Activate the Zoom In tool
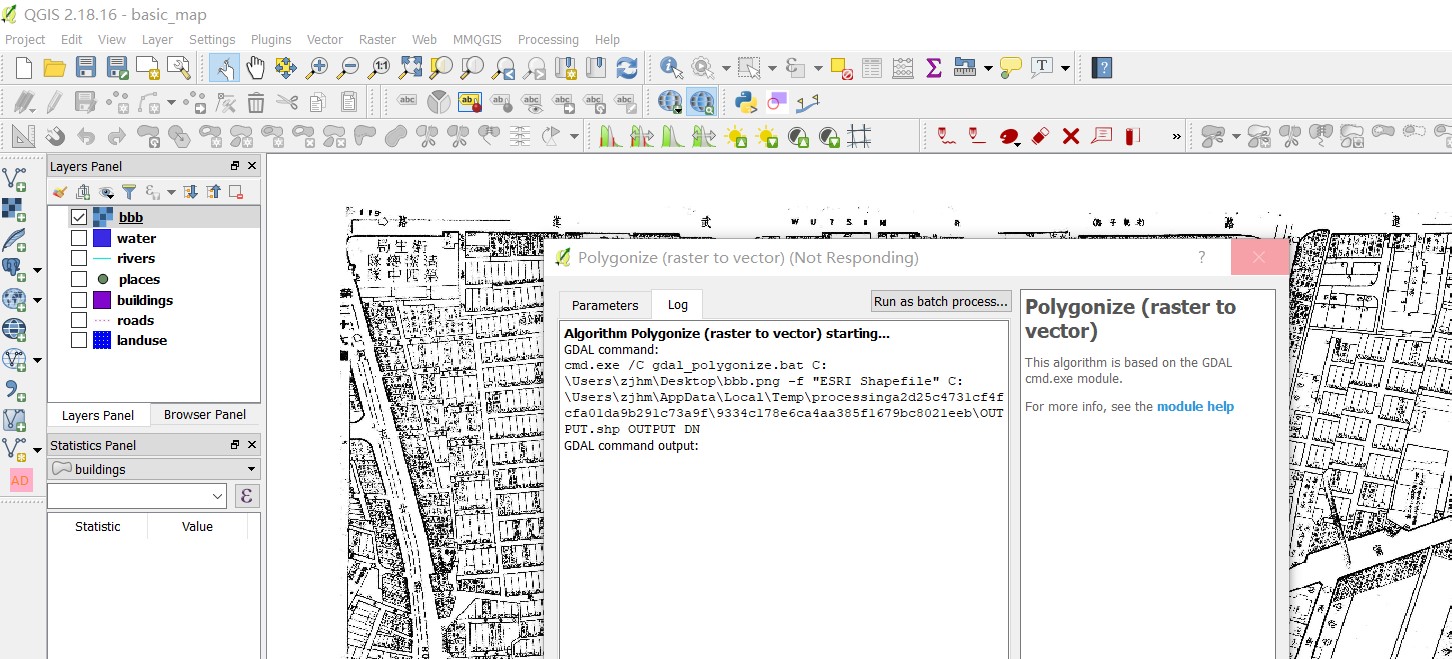1452x659 pixels. (317, 67)
